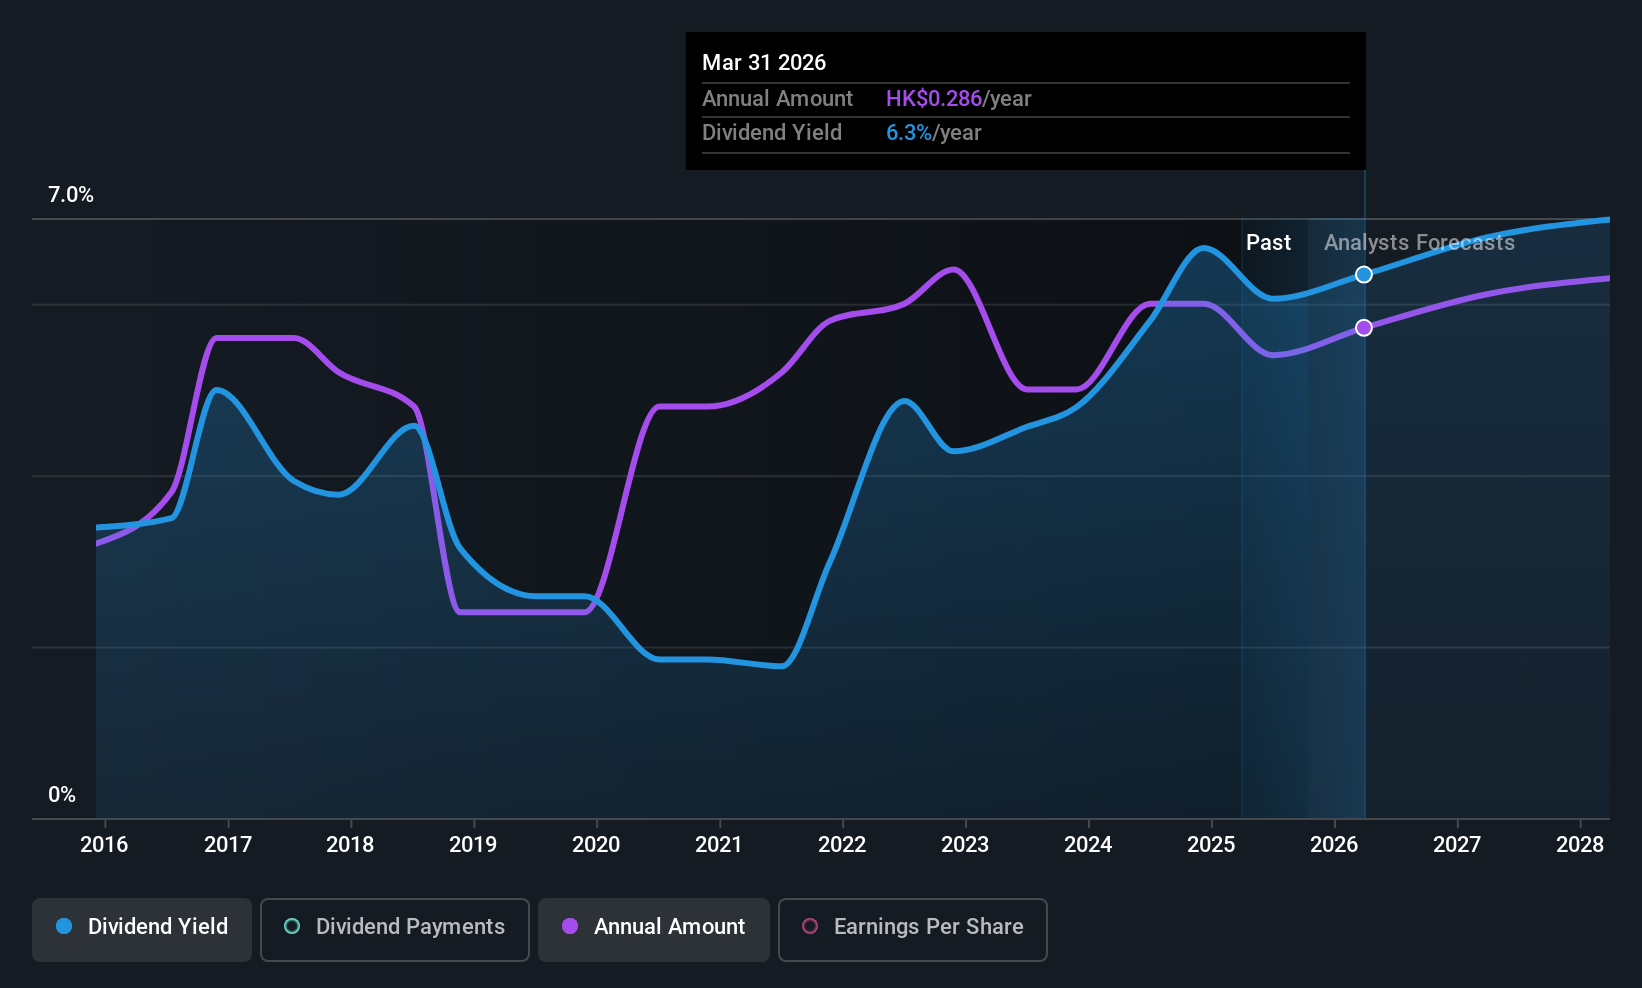1642x988 pixels.
Task: Click the 2024 x-axis label
Action: pyautogui.click(x=1088, y=845)
